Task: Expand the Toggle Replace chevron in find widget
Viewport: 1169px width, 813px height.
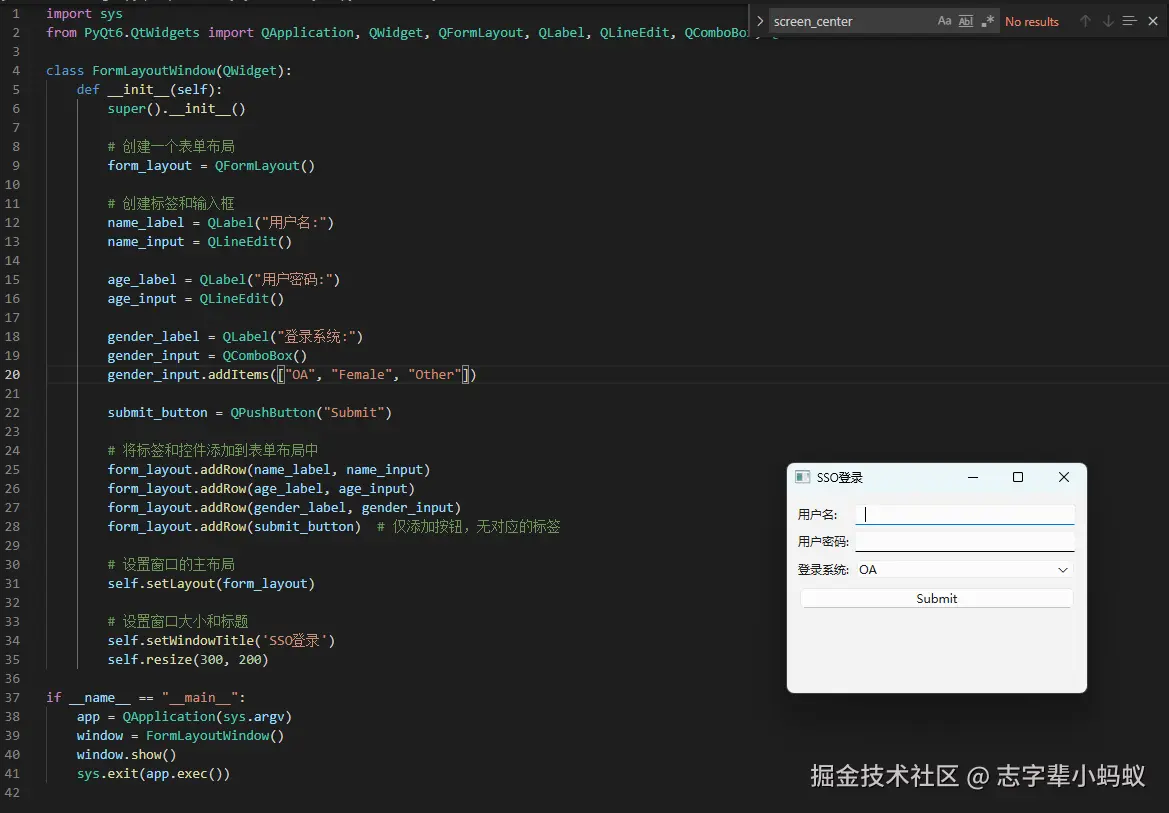Action: 760,22
